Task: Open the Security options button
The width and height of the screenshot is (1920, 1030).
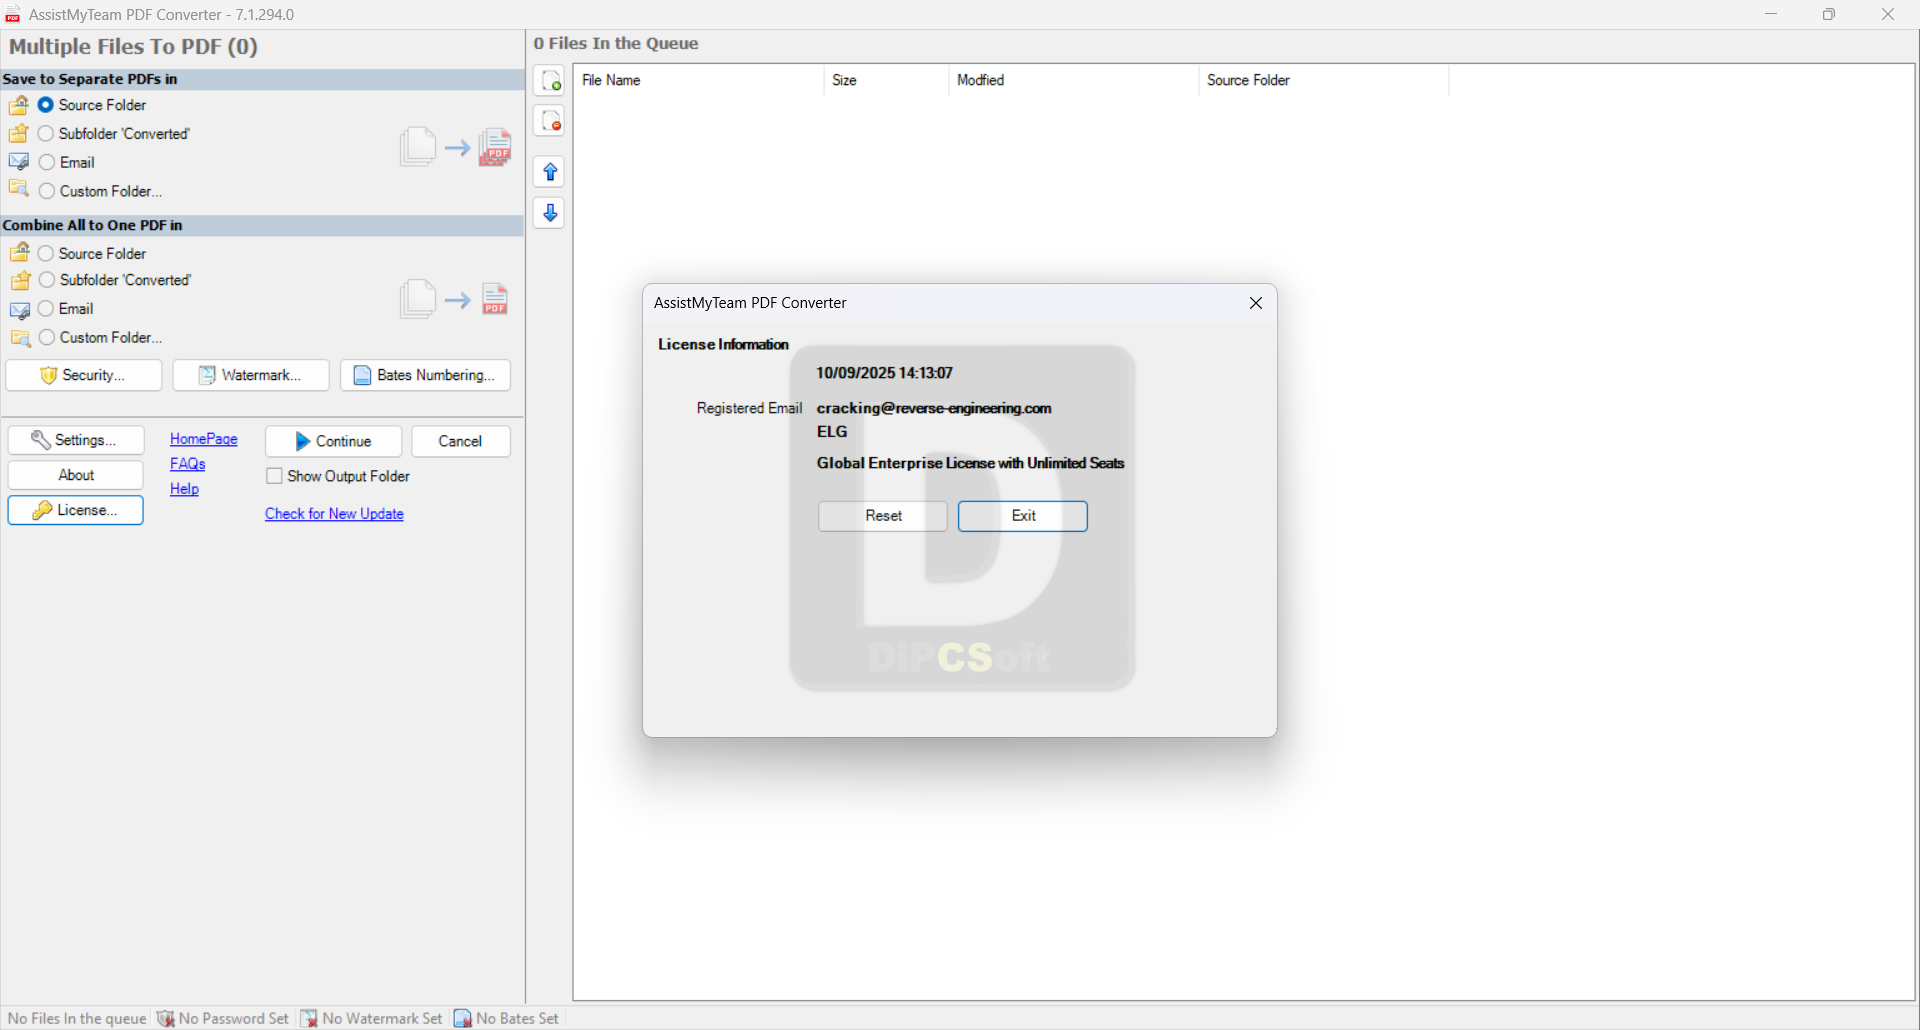Action: click(x=84, y=375)
